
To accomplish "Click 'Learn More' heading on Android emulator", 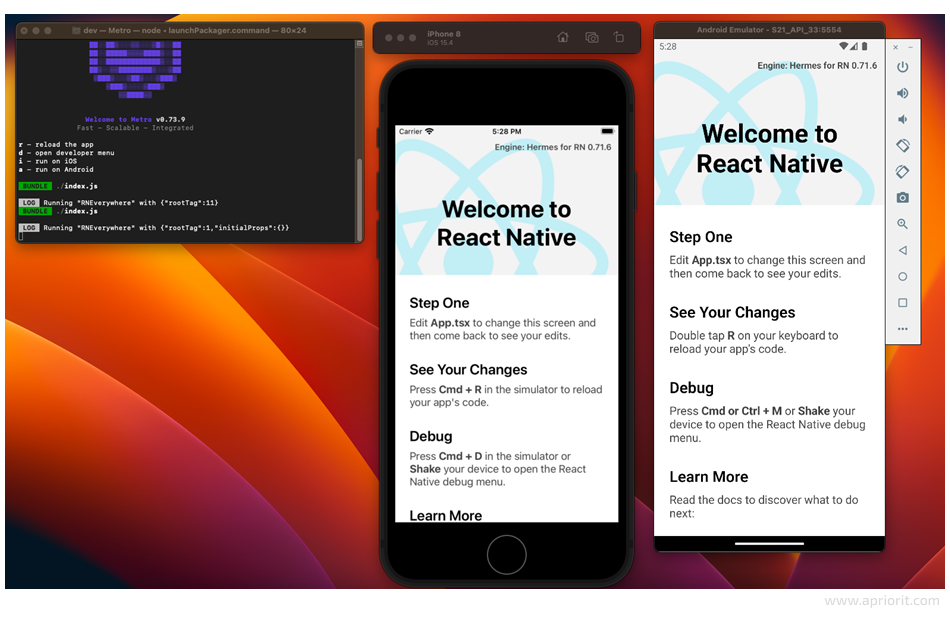I will (x=709, y=477).
